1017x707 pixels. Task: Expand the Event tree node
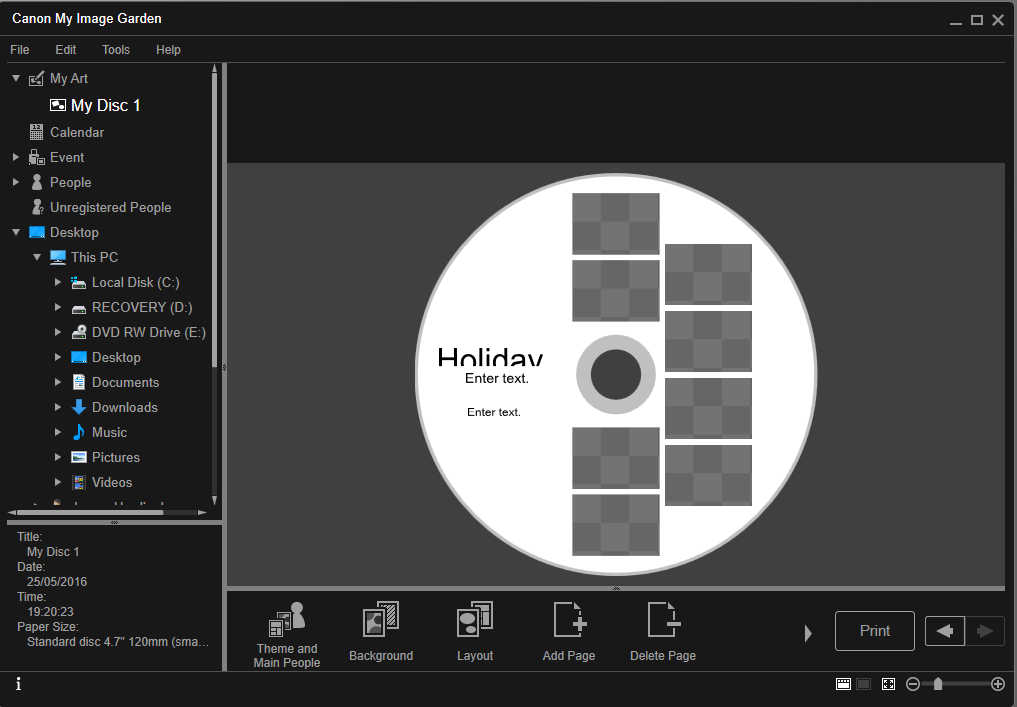pos(16,157)
